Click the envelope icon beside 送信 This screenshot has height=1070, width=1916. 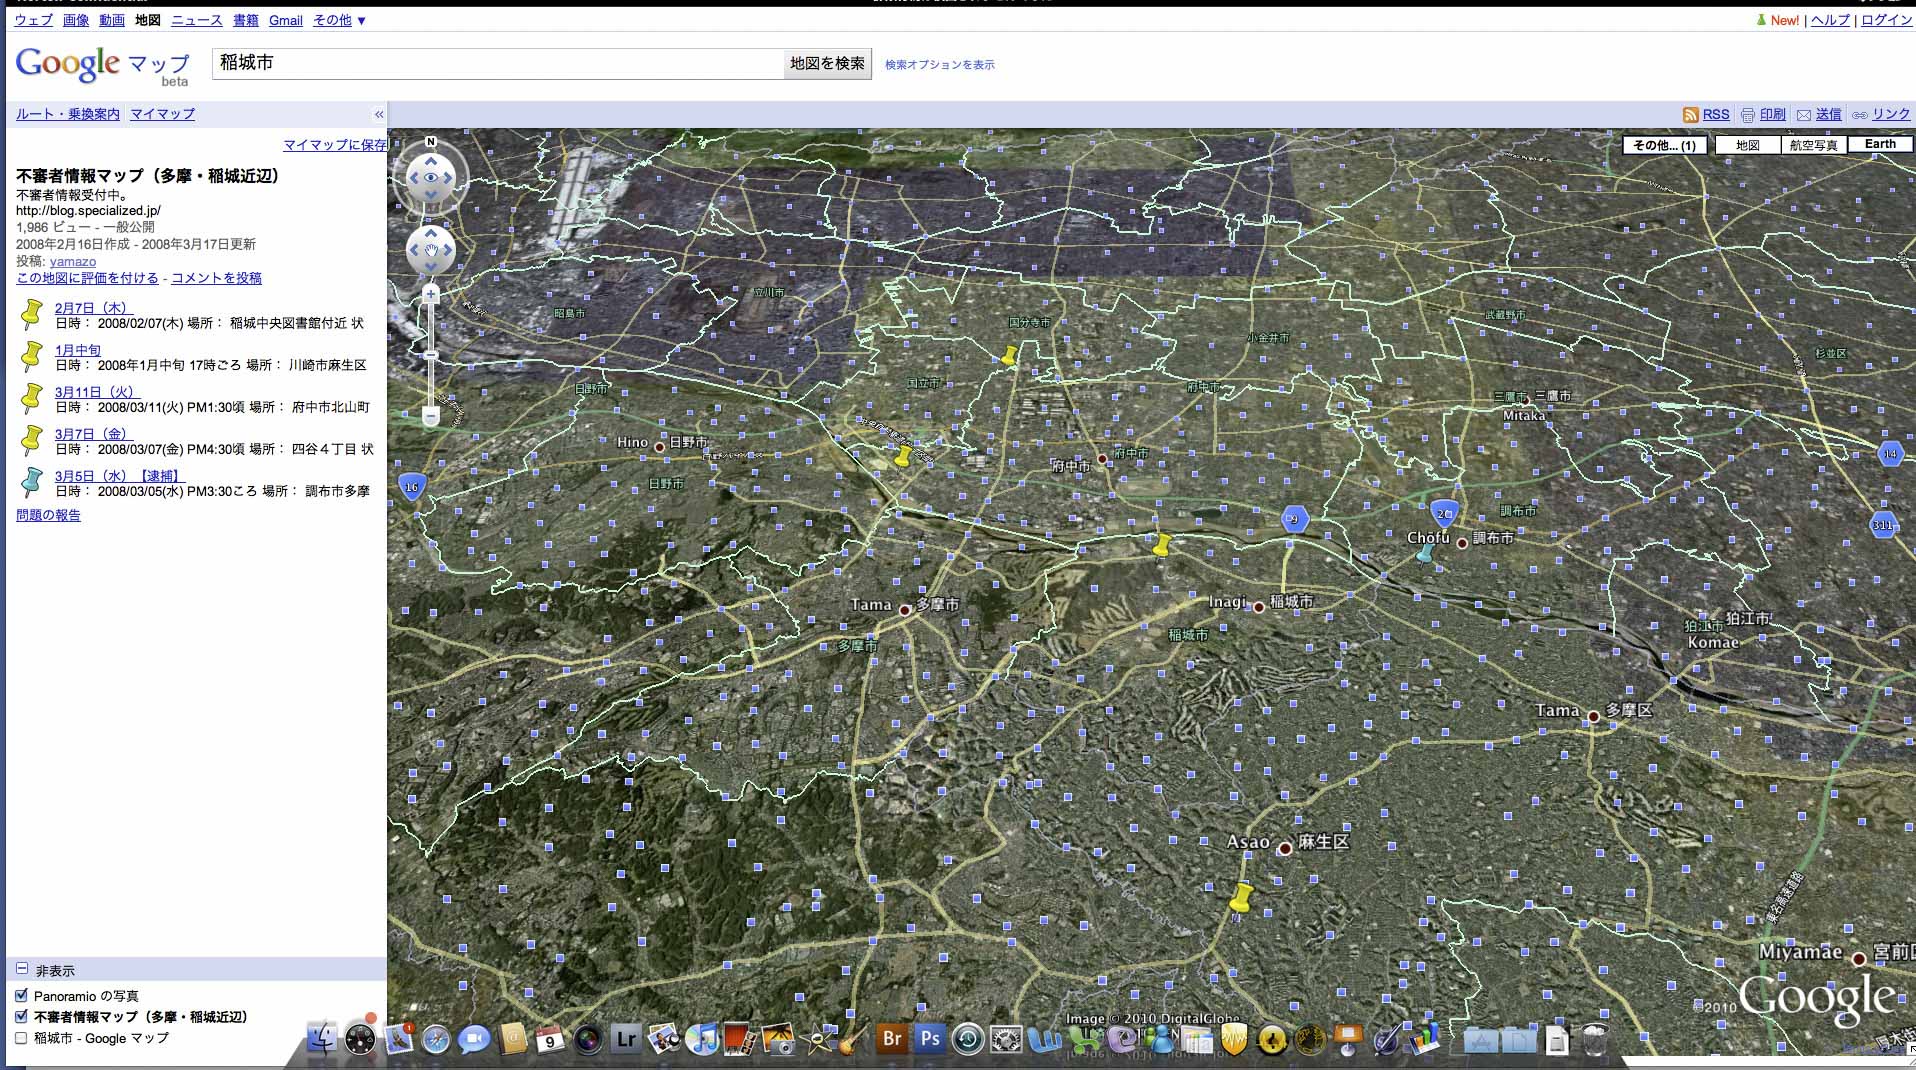[x=1803, y=115]
